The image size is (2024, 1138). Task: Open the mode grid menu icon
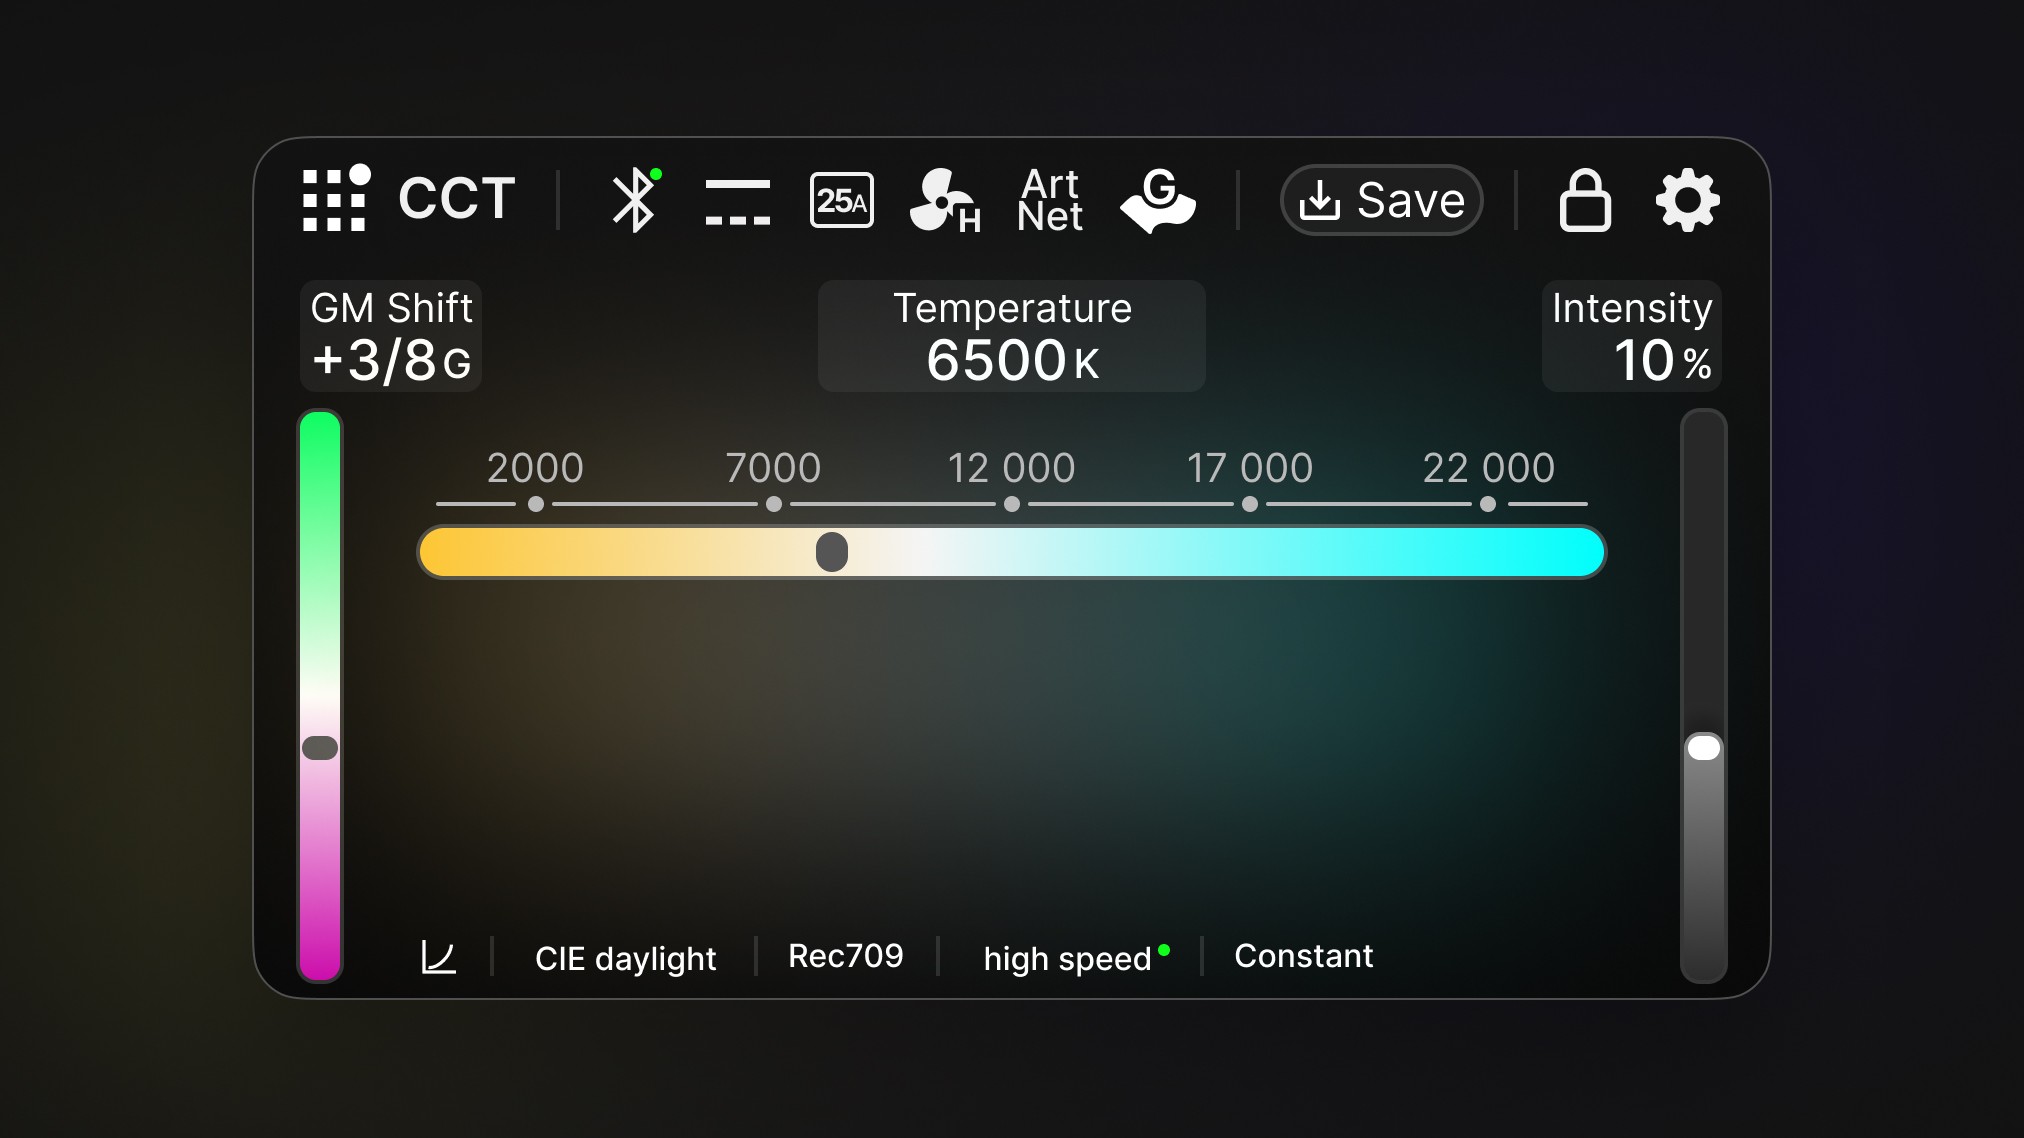click(x=335, y=199)
